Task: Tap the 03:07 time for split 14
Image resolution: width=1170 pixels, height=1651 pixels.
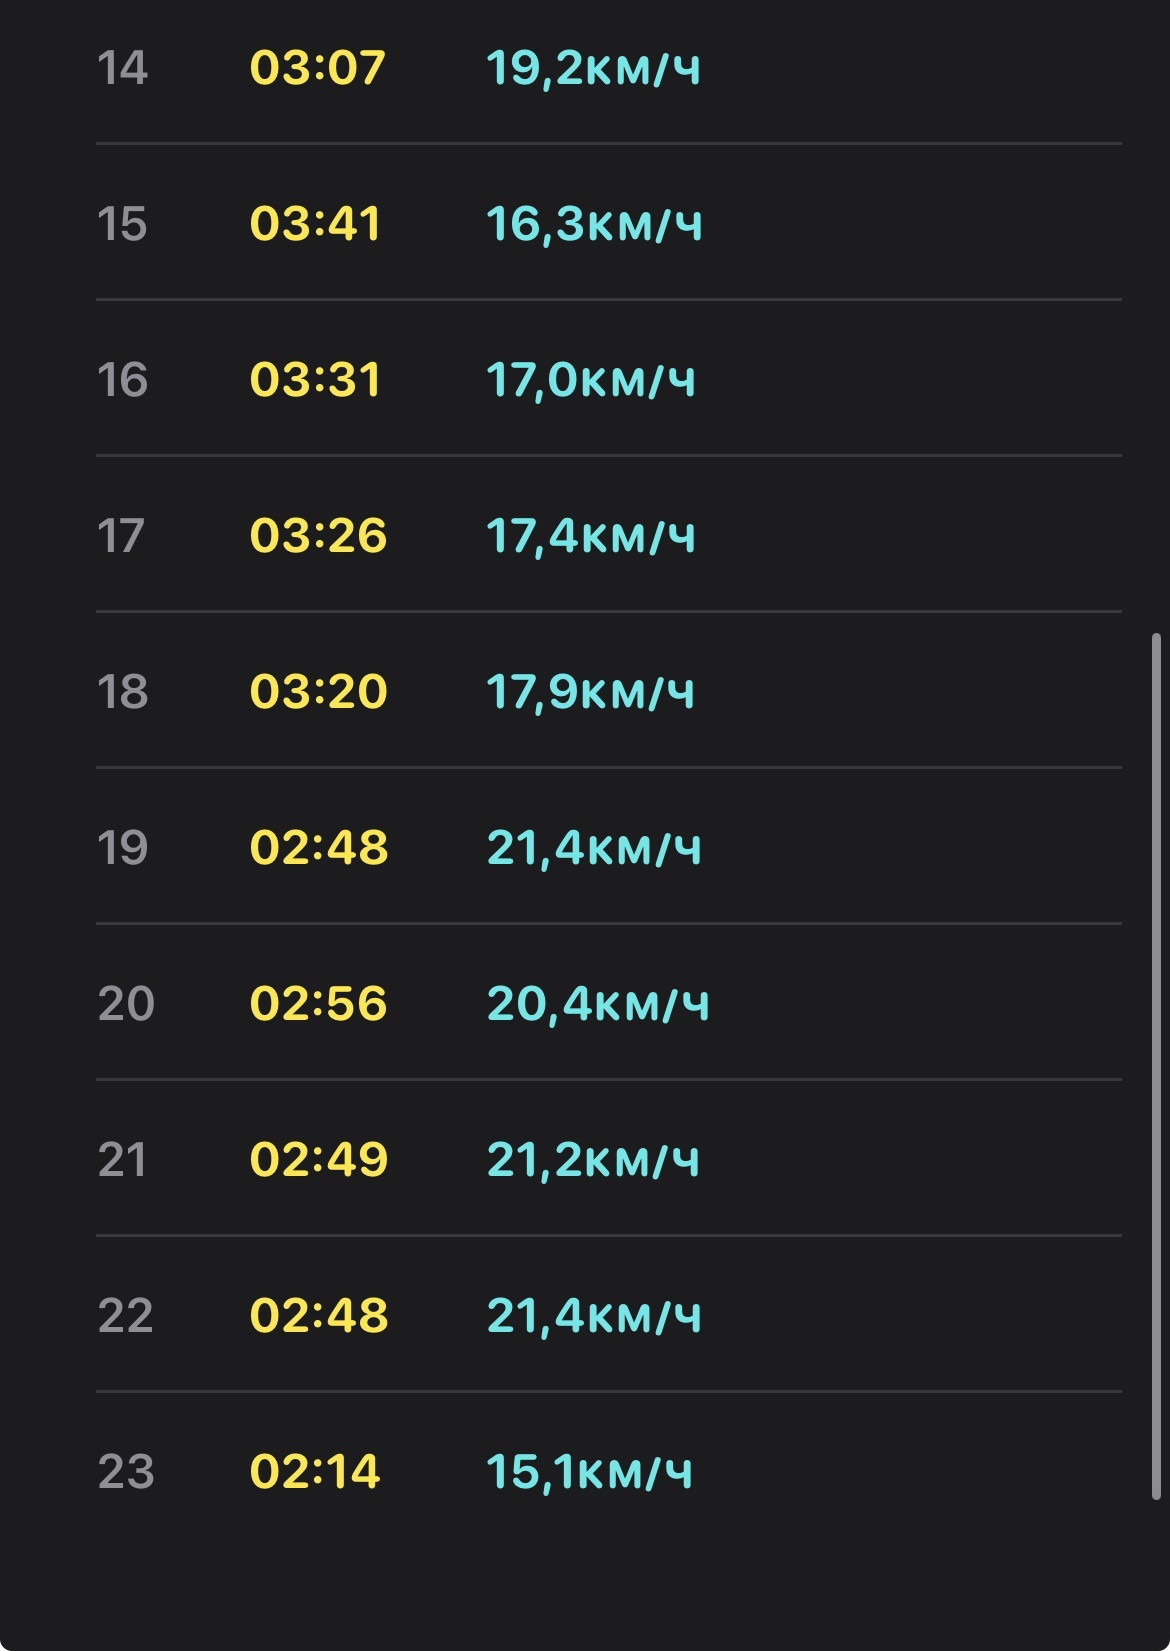Action: click(x=318, y=68)
